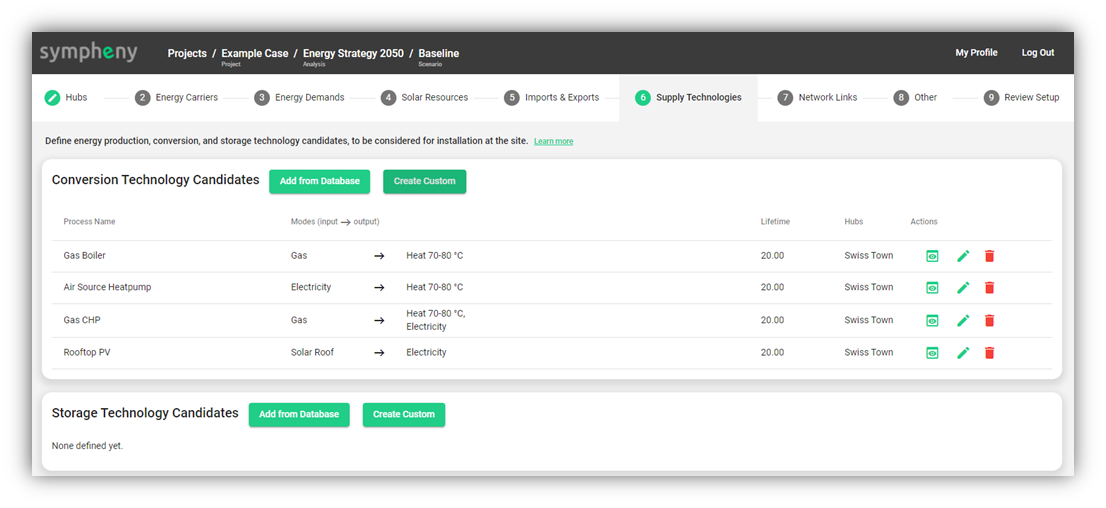Click the view icon for Gas Boiler
Screen dimensions: 1106x508
(x=932, y=256)
